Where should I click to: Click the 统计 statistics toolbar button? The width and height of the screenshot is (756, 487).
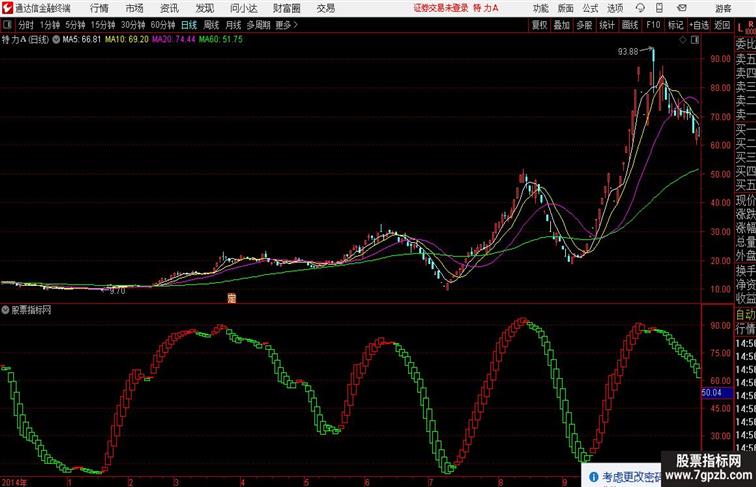[x=607, y=25]
